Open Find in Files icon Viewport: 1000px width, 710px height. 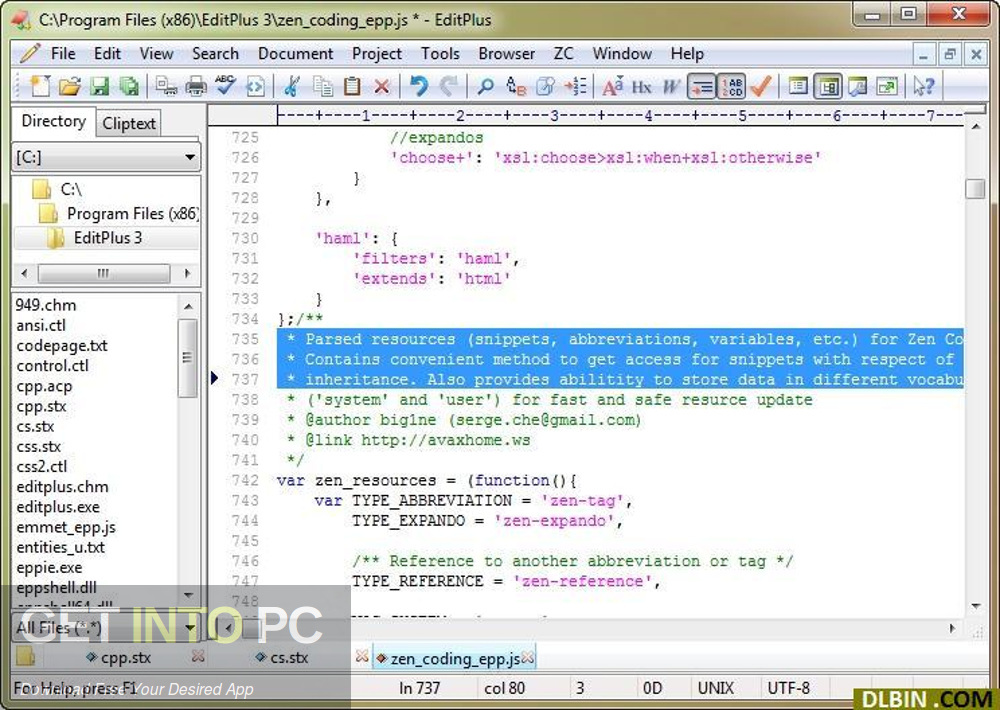click(545, 86)
